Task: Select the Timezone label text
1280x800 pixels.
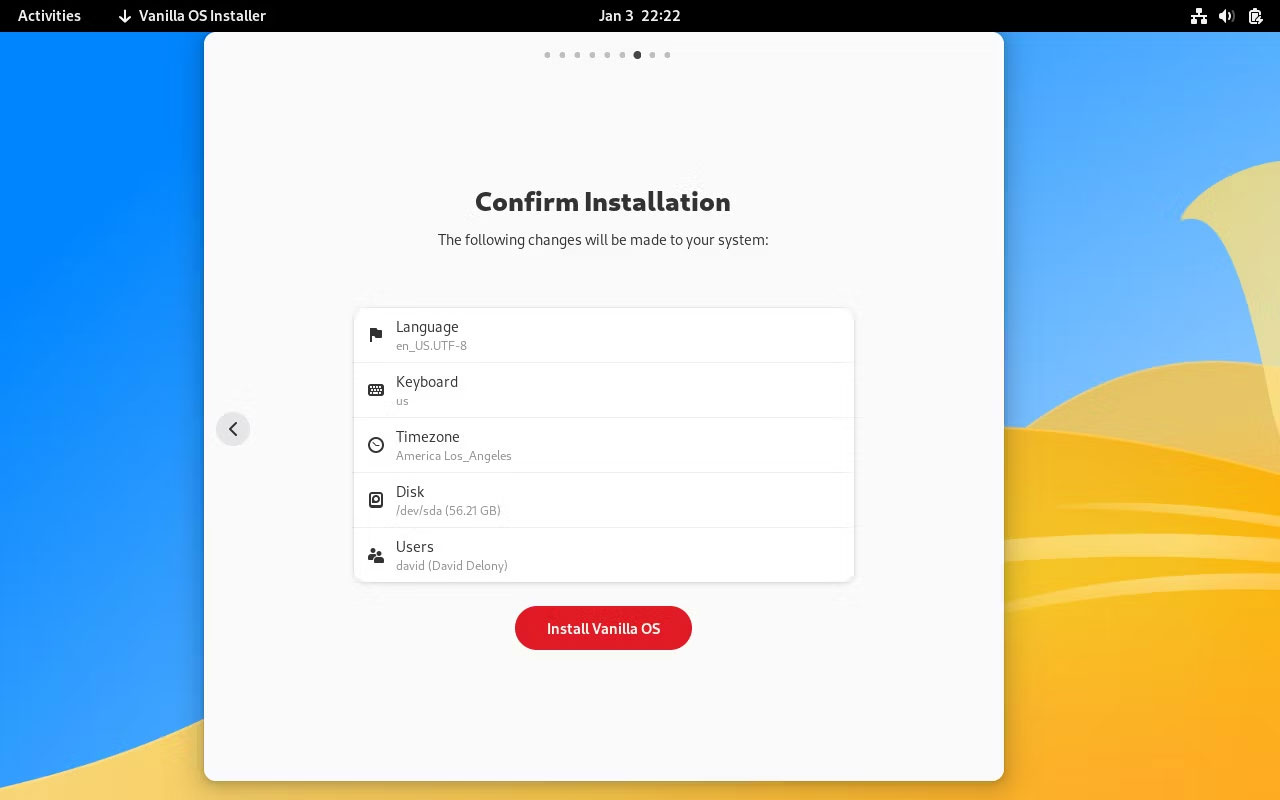Action: 428,437
